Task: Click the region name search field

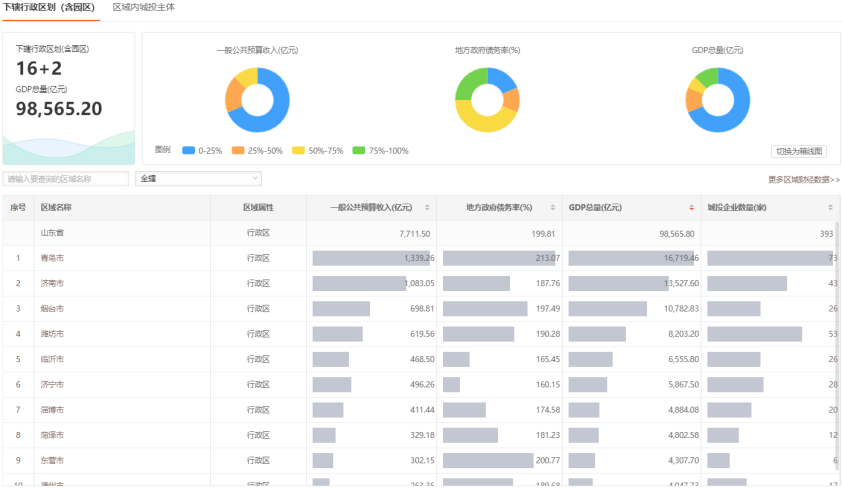Action: point(66,179)
